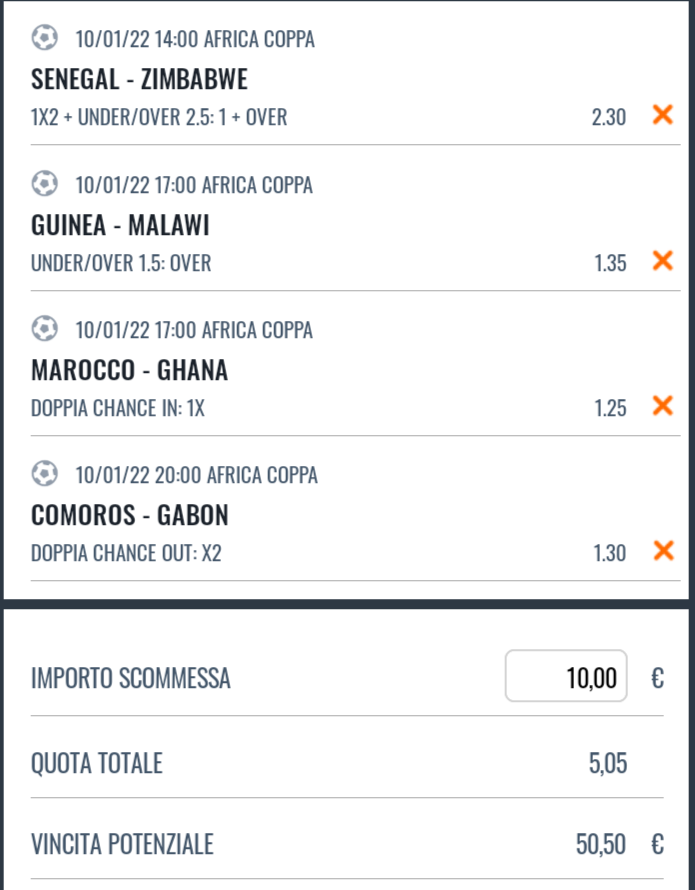Click the Quota Totale 5,05 value
The image size is (695, 890).
click(608, 763)
